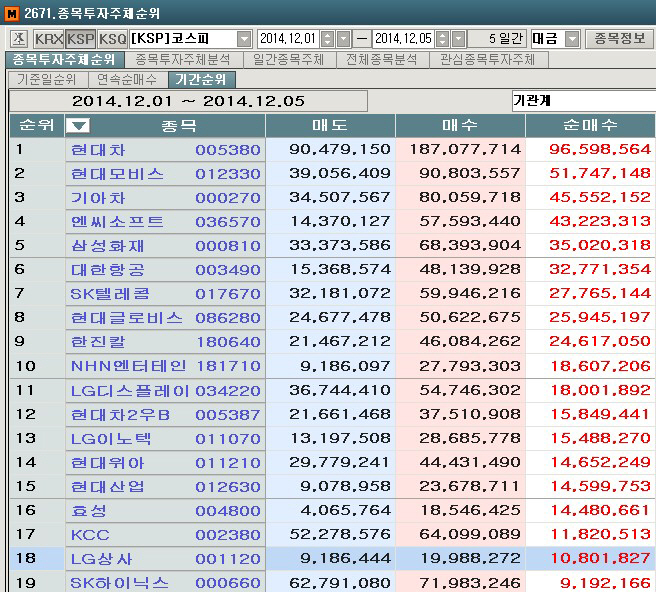The height and width of the screenshot is (592, 656).
Task: Adjust the end date stepper arrows
Action: point(442,39)
